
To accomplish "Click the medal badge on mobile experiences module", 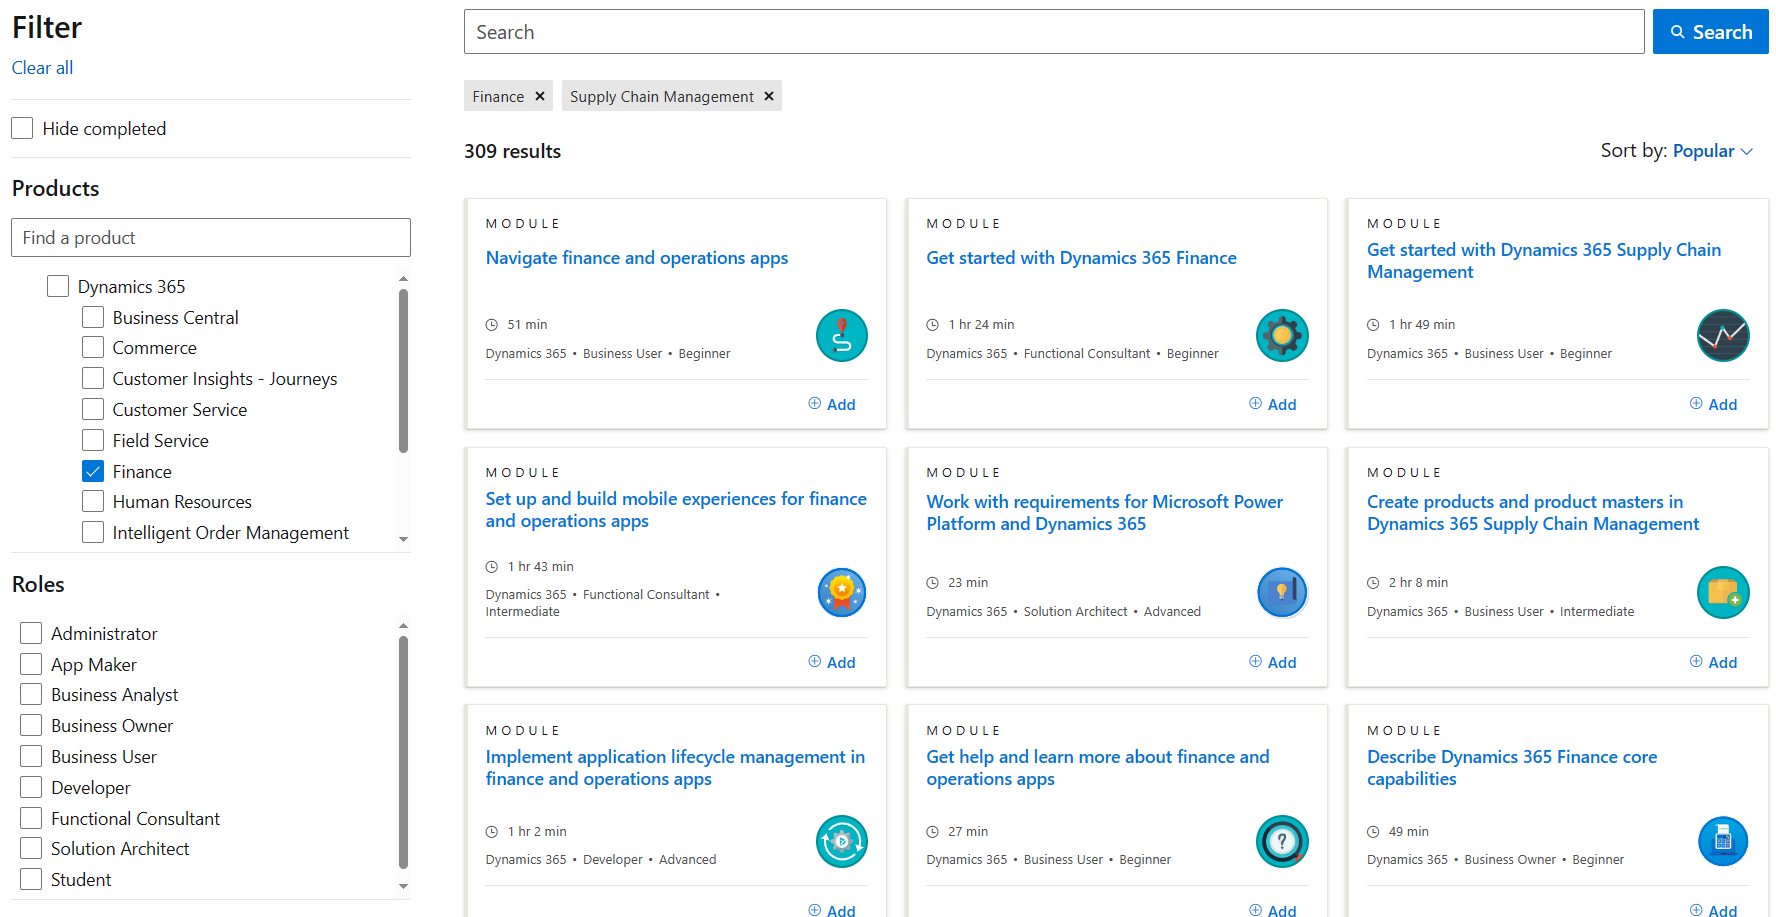I will click(x=841, y=592).
